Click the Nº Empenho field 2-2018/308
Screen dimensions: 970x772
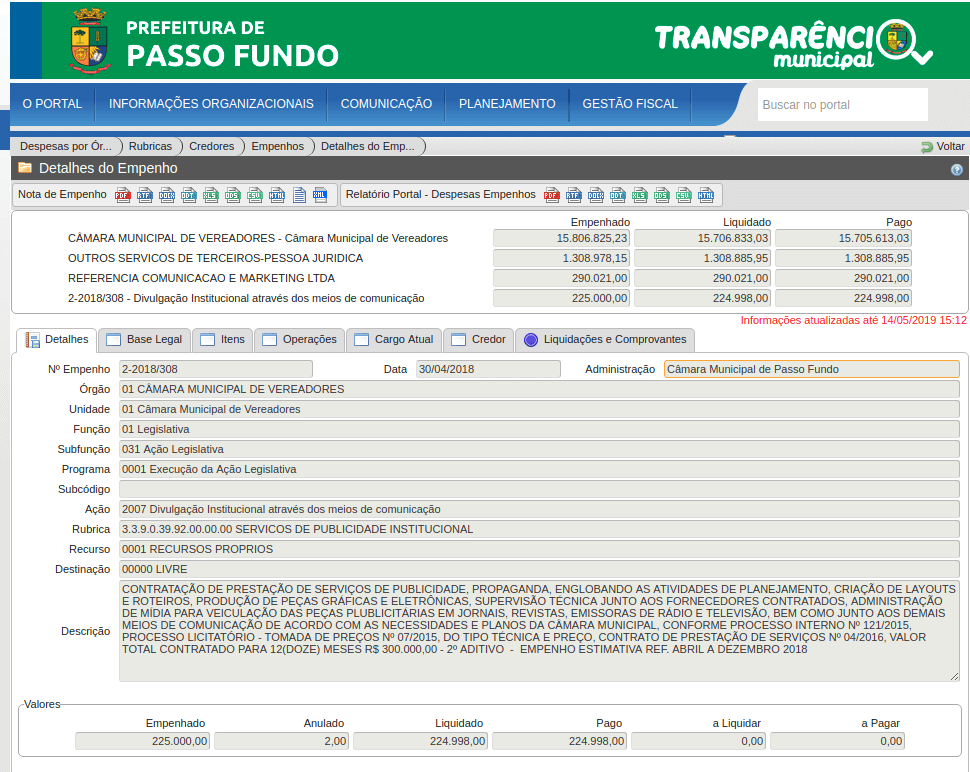216,369
